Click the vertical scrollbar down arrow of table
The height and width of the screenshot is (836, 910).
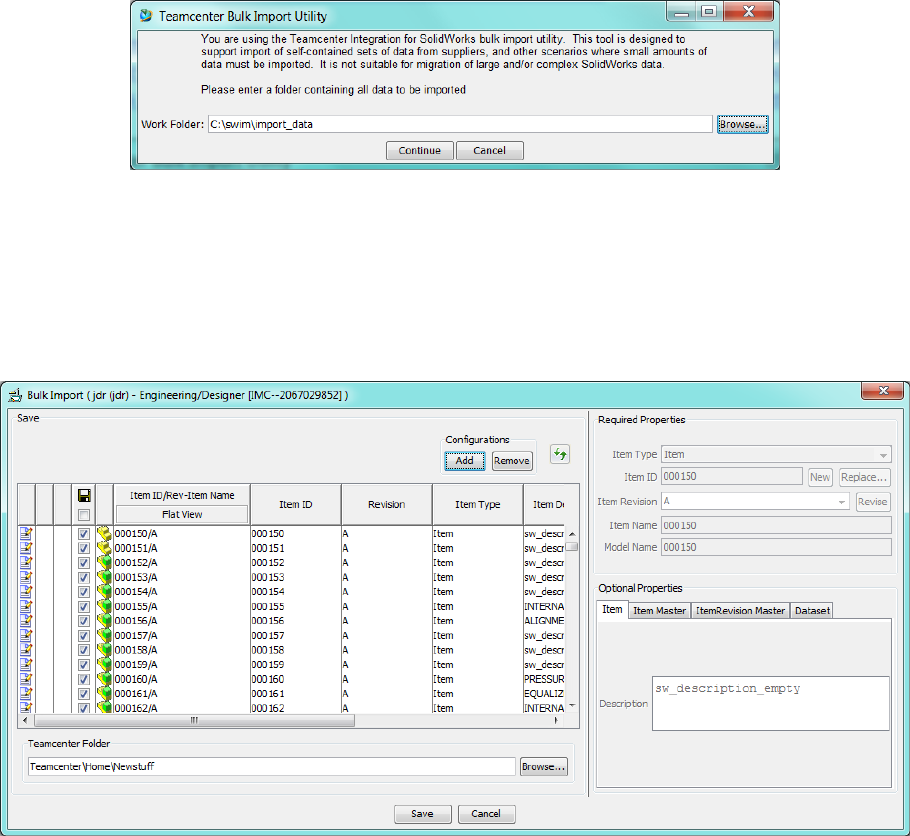(572, 706)
